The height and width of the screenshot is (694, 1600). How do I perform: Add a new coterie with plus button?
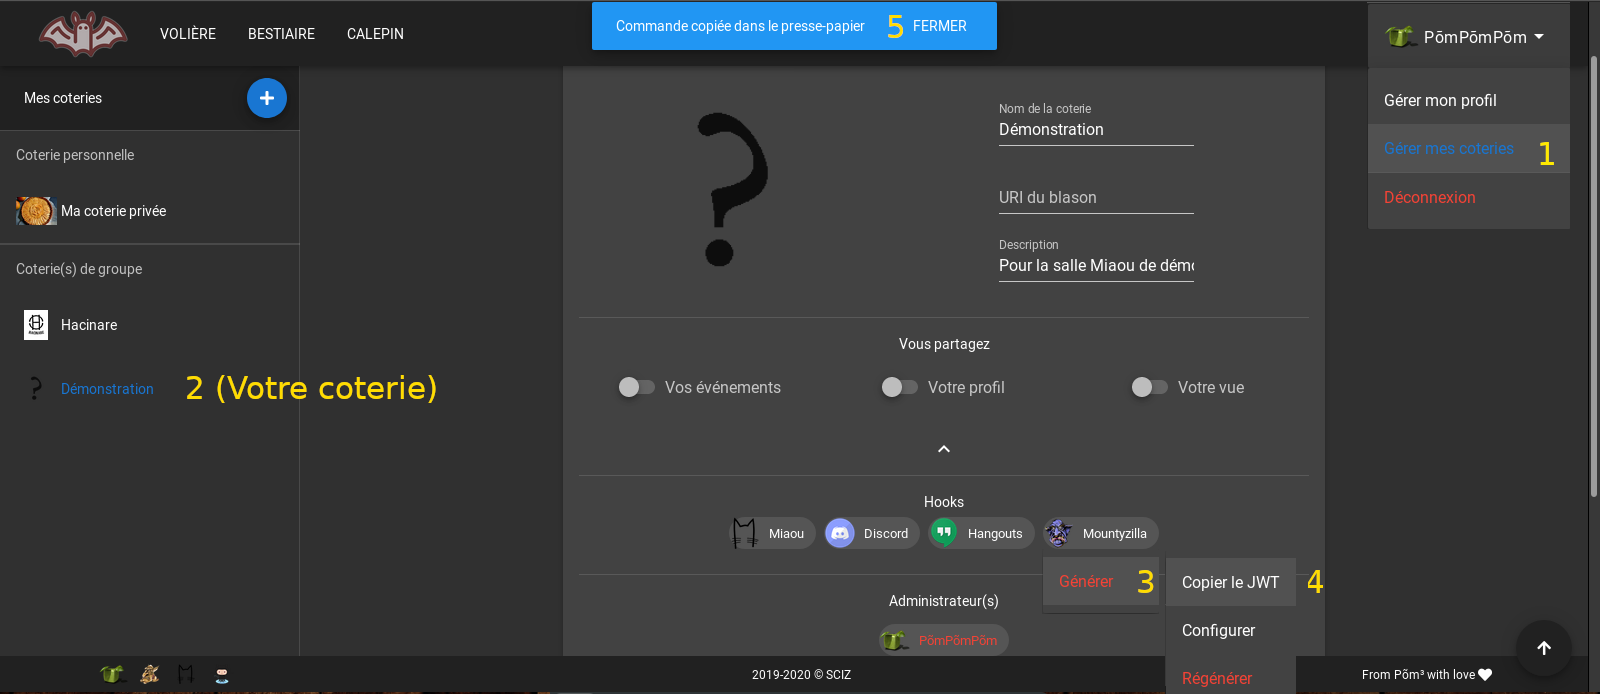(x=267, y=98)
